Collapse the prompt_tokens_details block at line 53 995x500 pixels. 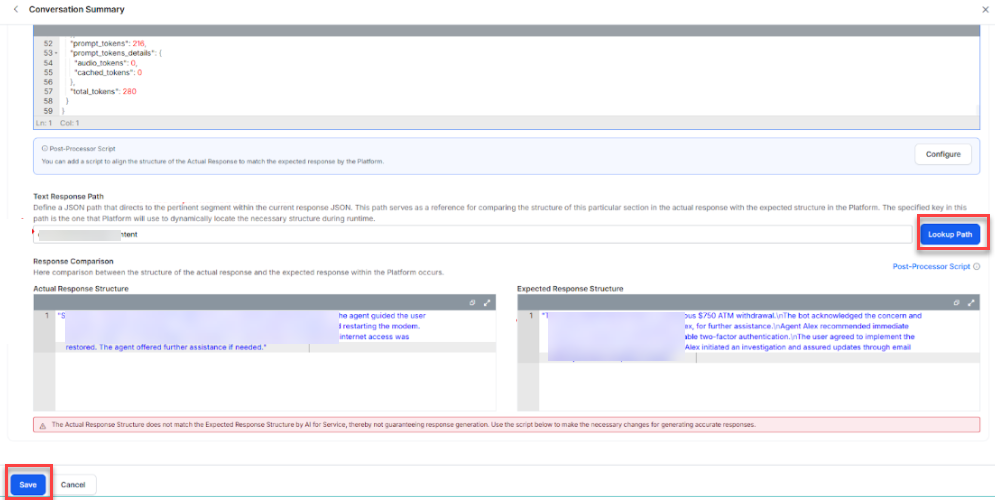56,53
